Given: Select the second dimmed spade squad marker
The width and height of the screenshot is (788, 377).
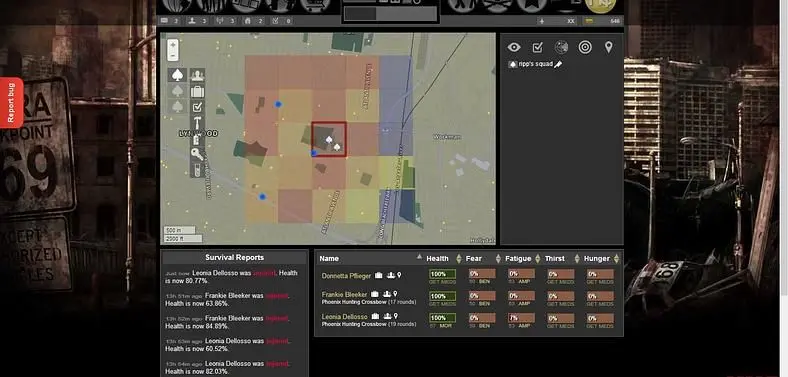Looking at the screenshot, I should 177,91.
